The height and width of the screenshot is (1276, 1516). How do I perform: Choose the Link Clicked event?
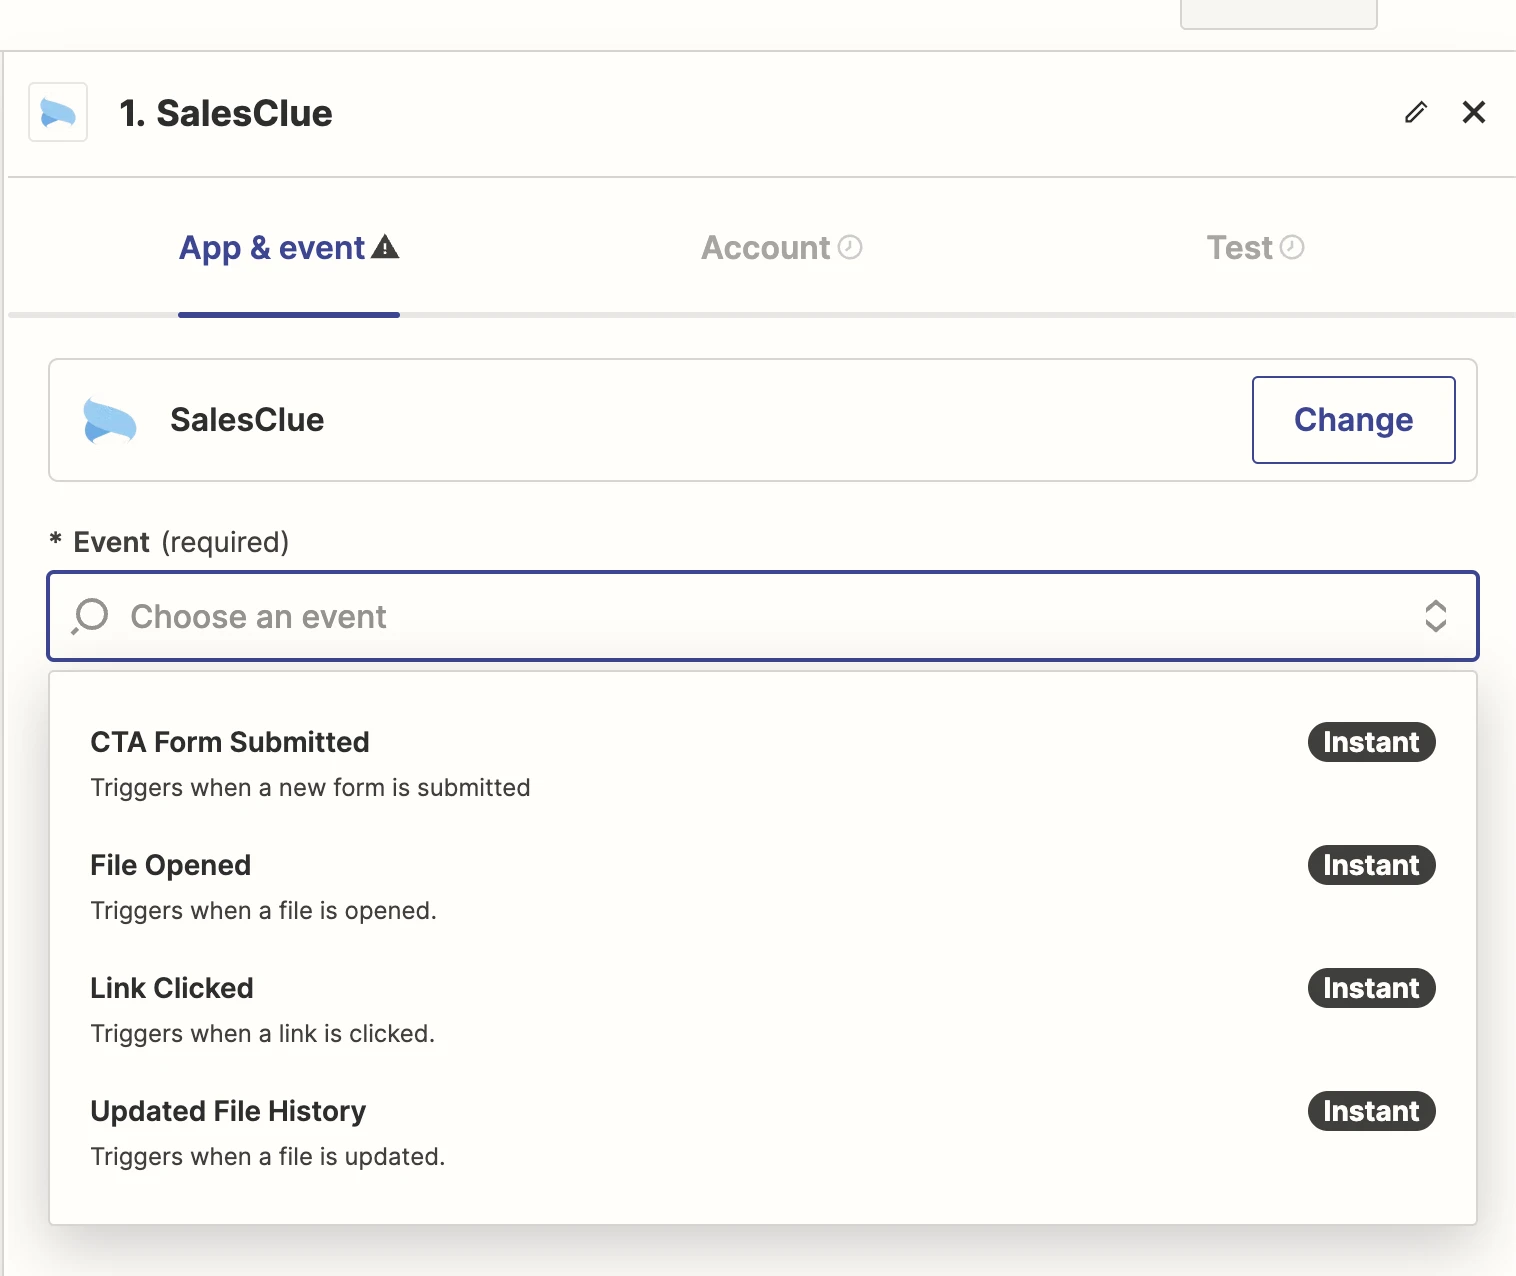[x=763, y=1010]
